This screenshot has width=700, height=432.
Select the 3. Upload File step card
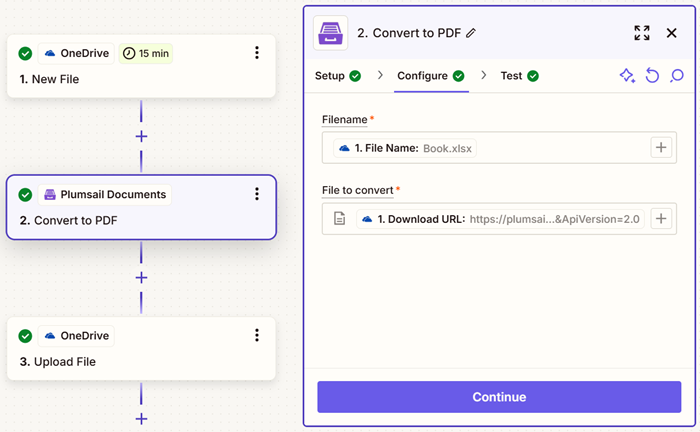tap(141, 349)
